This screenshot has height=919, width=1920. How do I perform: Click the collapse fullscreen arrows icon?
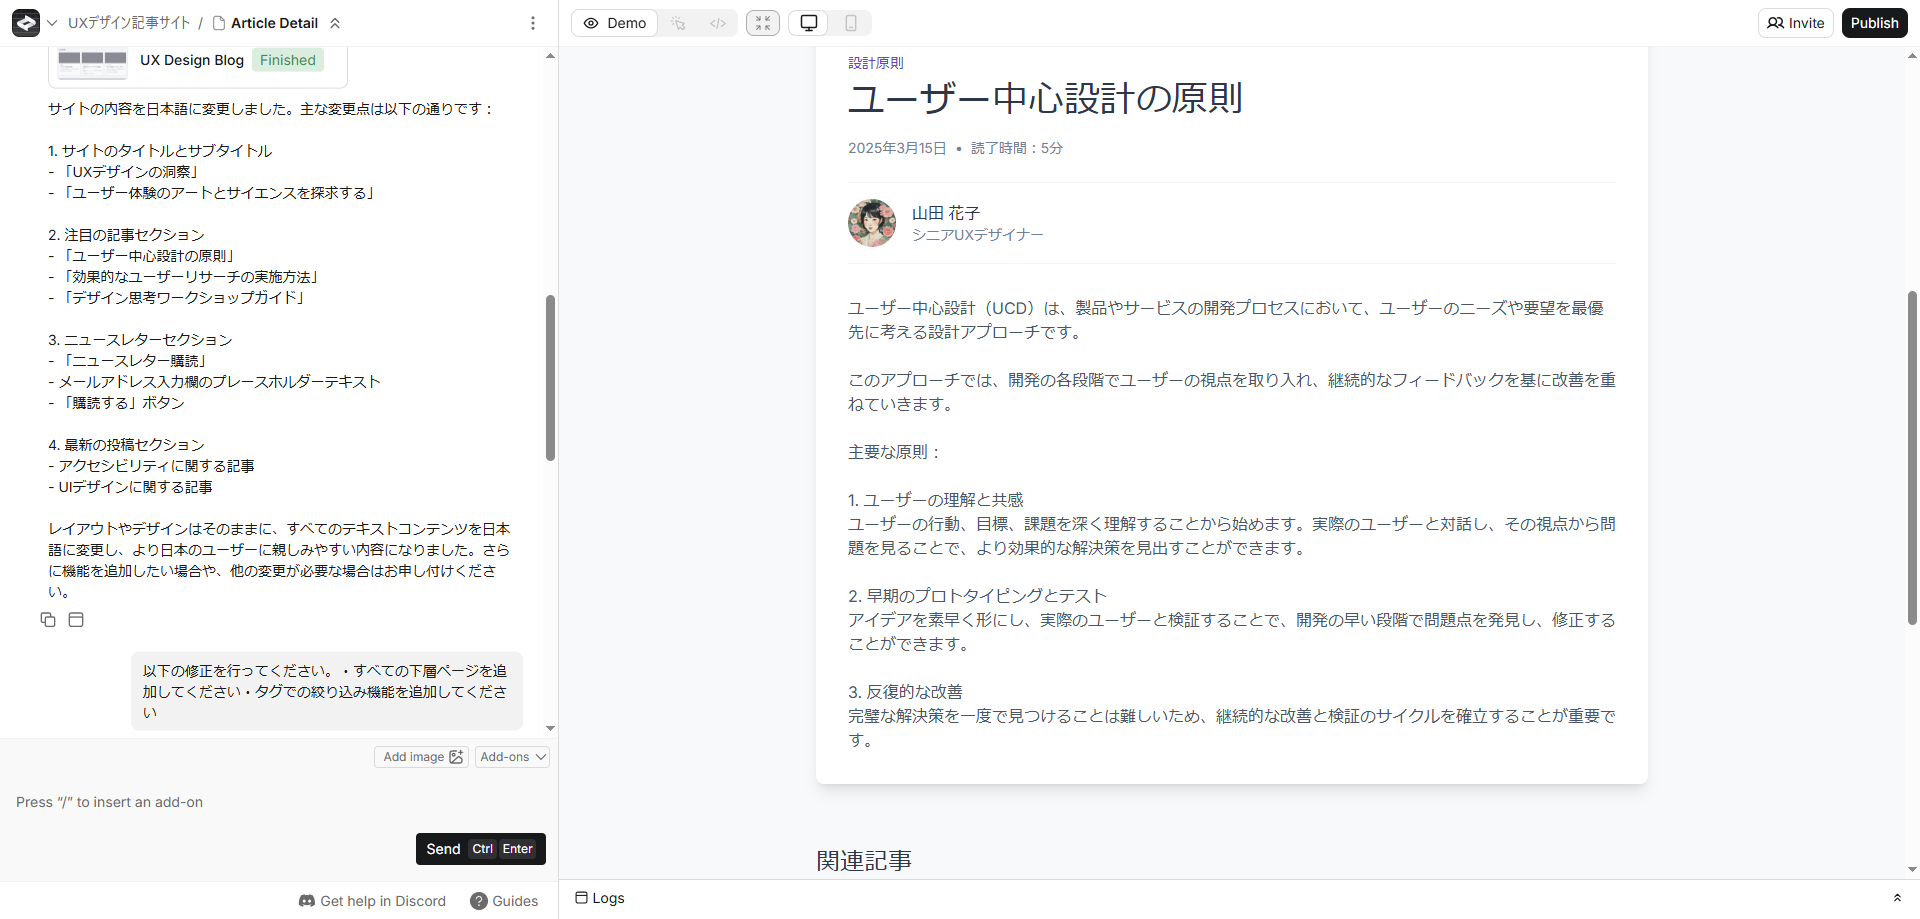[x=762, y=23]
